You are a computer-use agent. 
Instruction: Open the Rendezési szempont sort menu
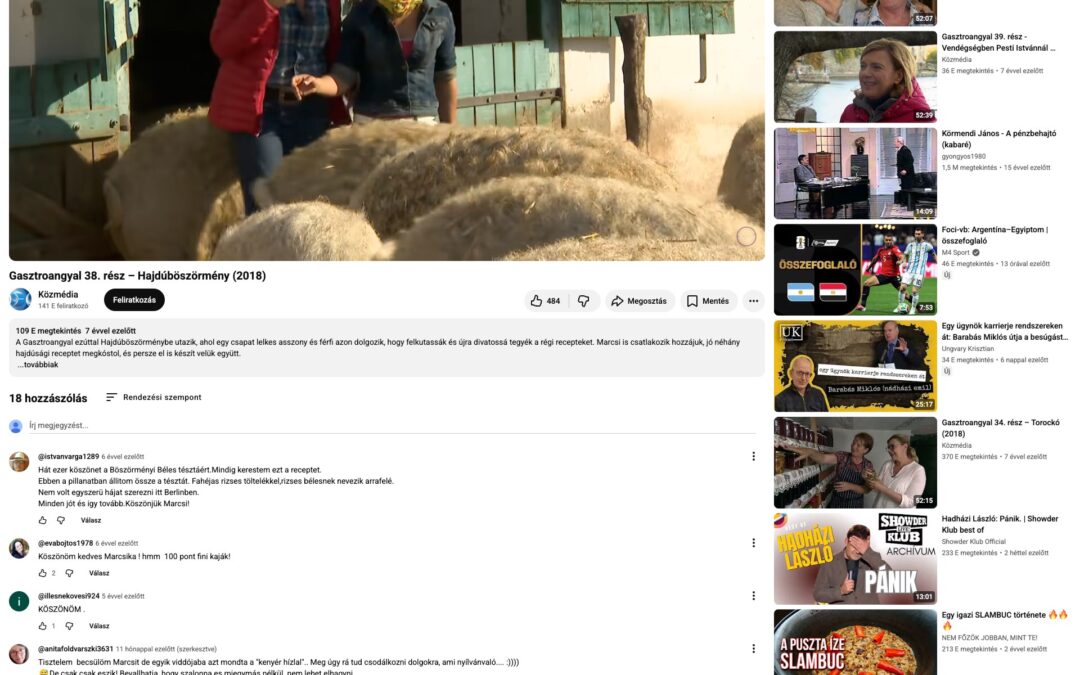(154, 397)
